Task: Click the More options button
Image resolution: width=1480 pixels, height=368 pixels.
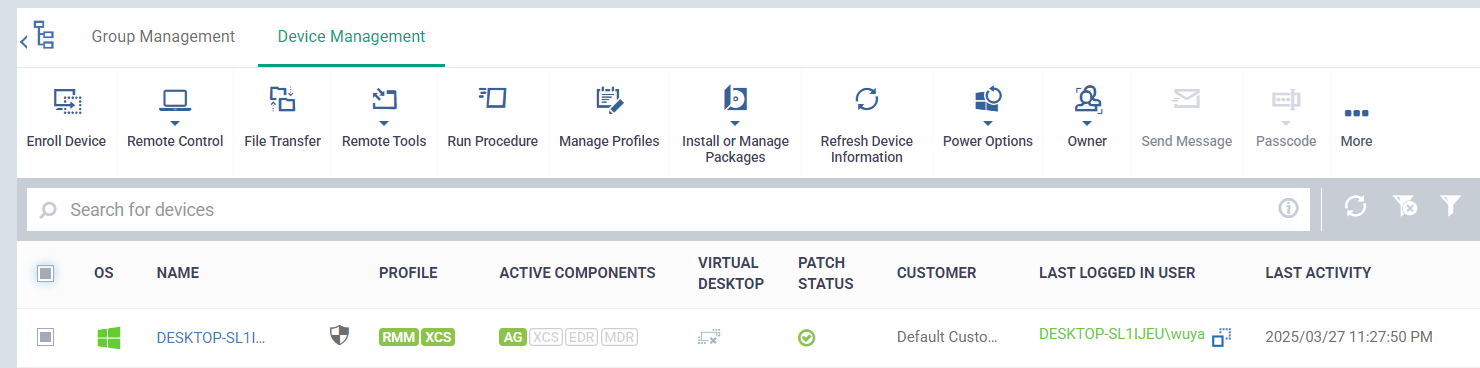Action: pos(1356,125)
